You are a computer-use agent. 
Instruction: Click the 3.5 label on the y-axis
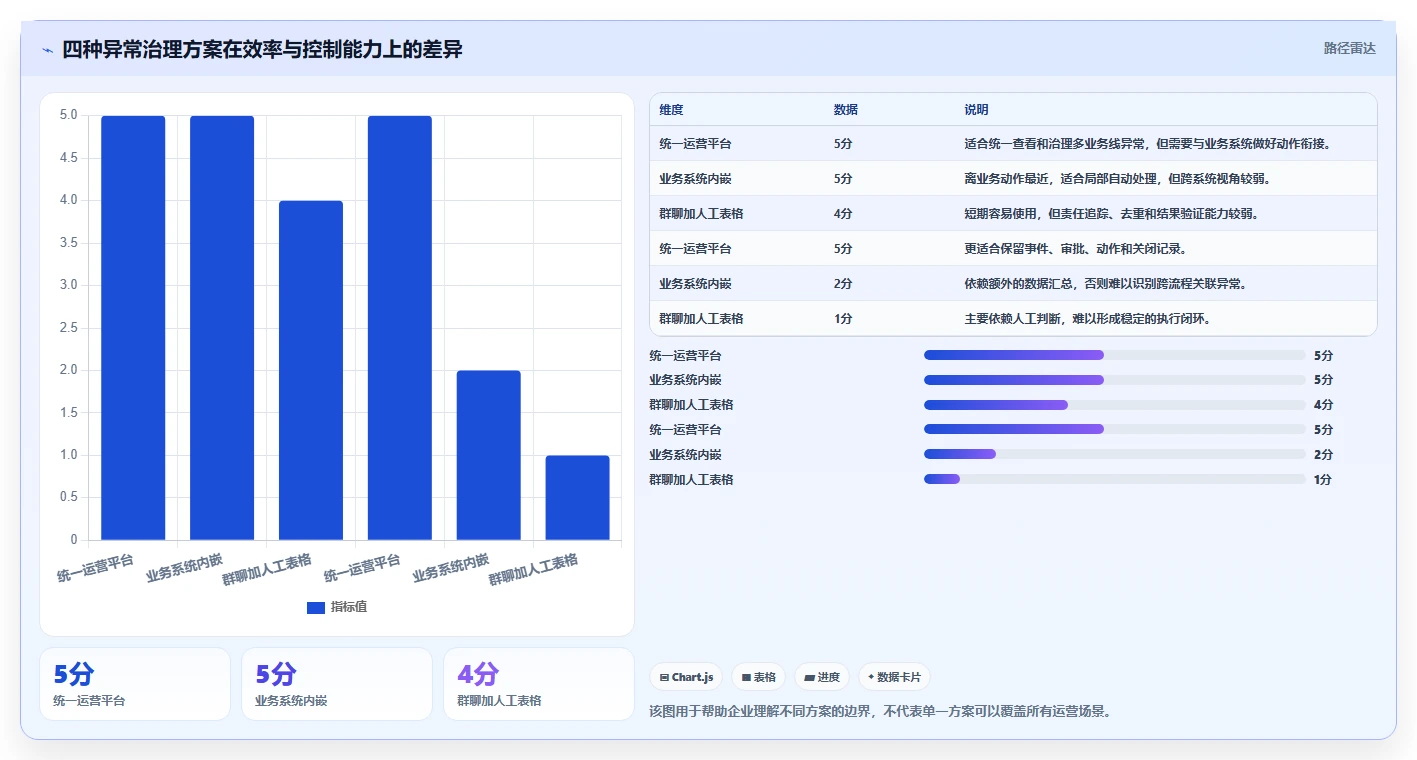69,243
